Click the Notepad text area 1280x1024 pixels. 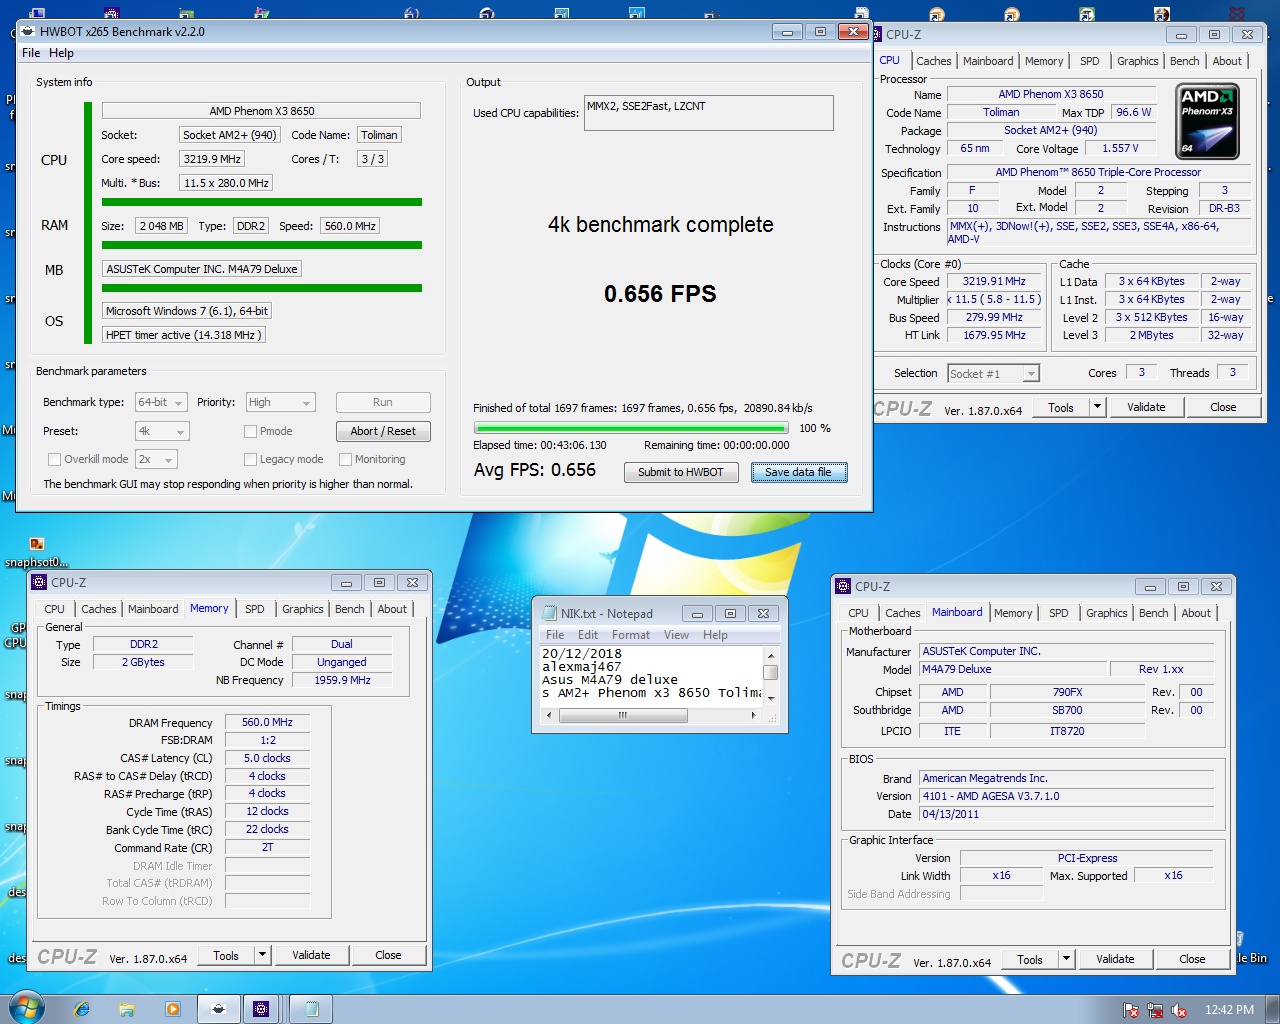(651, 675)
